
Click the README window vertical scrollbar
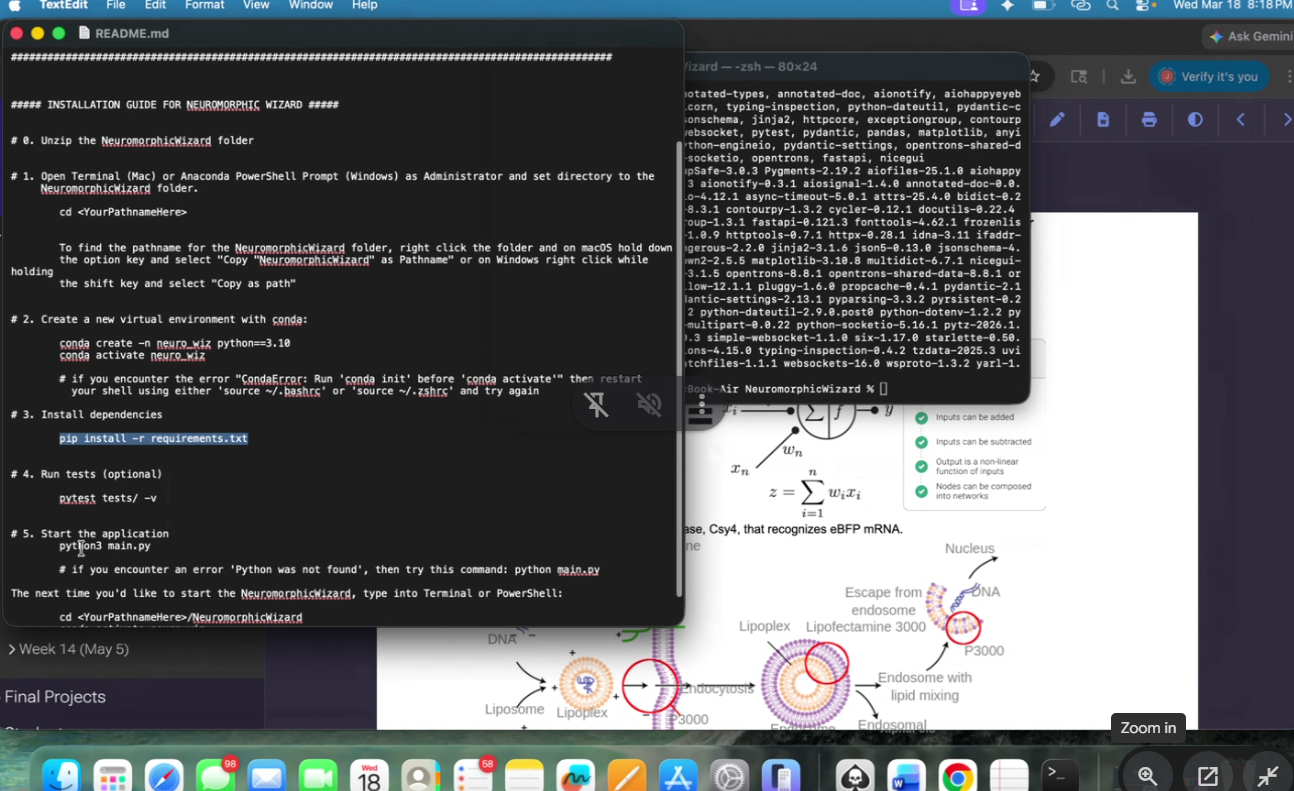coord(680,370)
